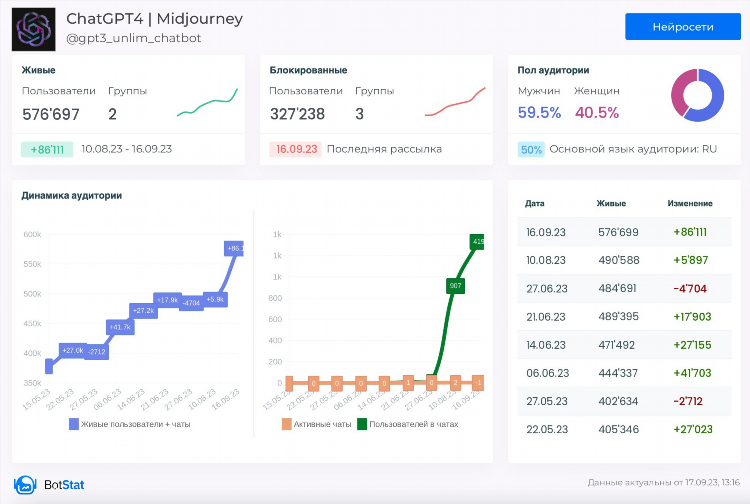Click the -4'704 change value
Image resolution: width=750 pixels, height=504 pixels.
pyautogui.click(x=690, y=289)
